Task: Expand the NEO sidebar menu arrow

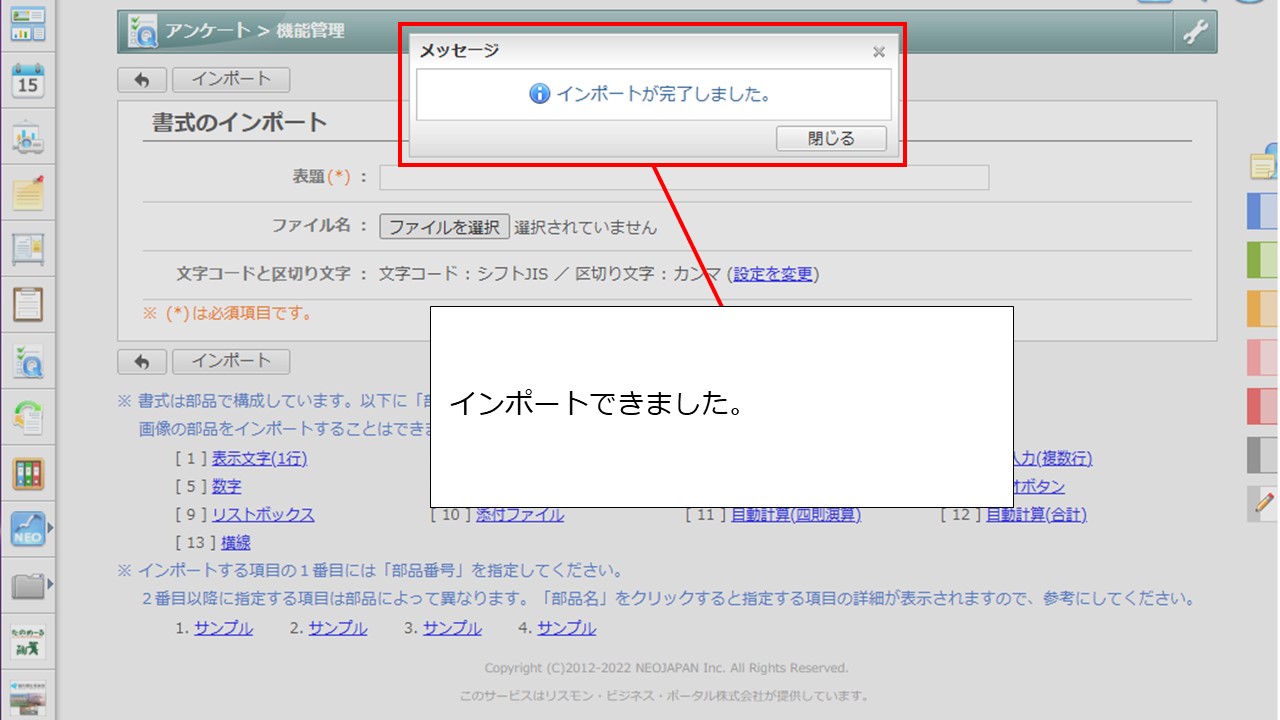Action: pyautogui.click(x=50, y=527)
